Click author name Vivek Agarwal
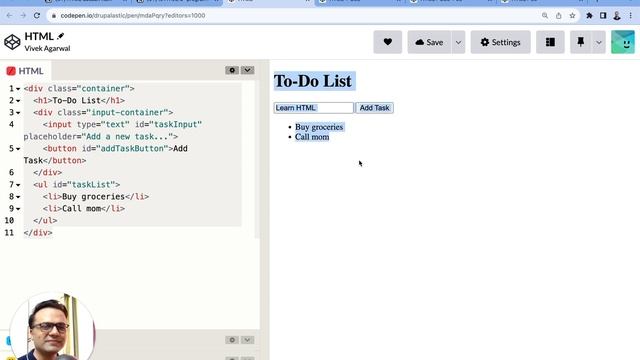This screenshot has height=360, width=640. pos(47,48)
